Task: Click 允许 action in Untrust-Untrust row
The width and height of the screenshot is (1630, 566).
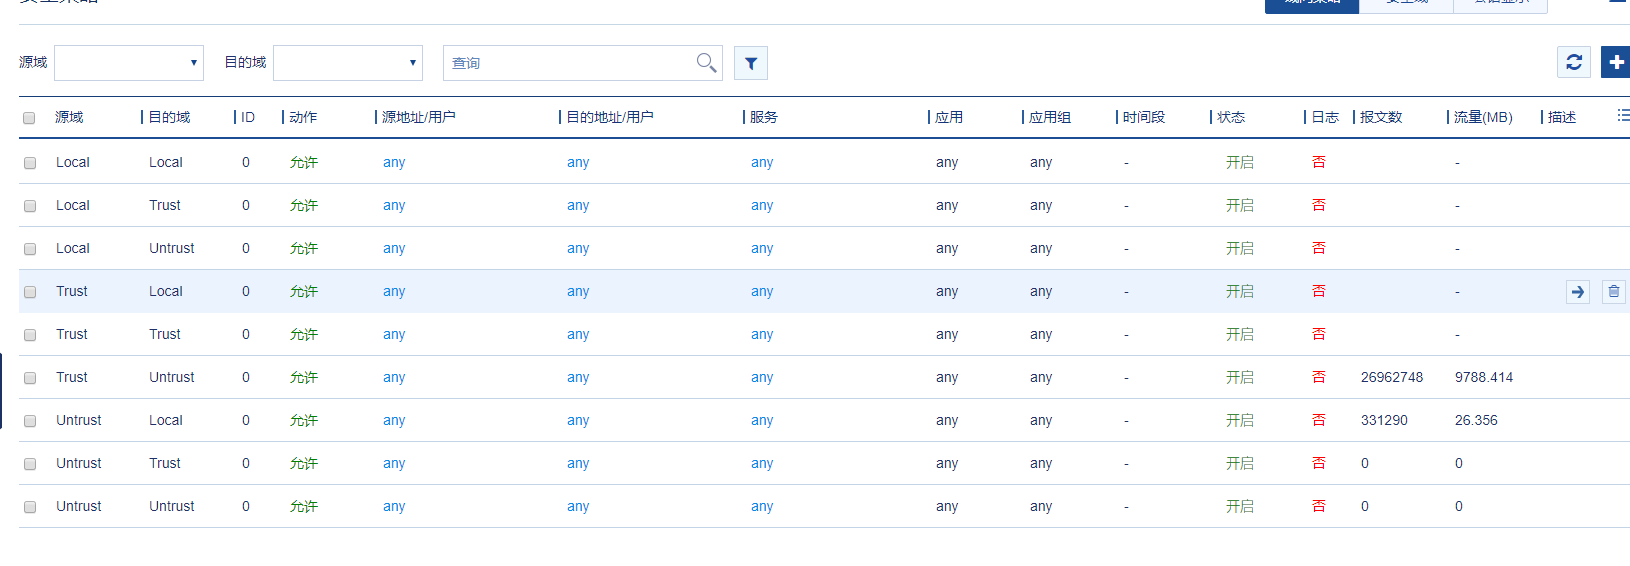Action: [x=303, y=506]
